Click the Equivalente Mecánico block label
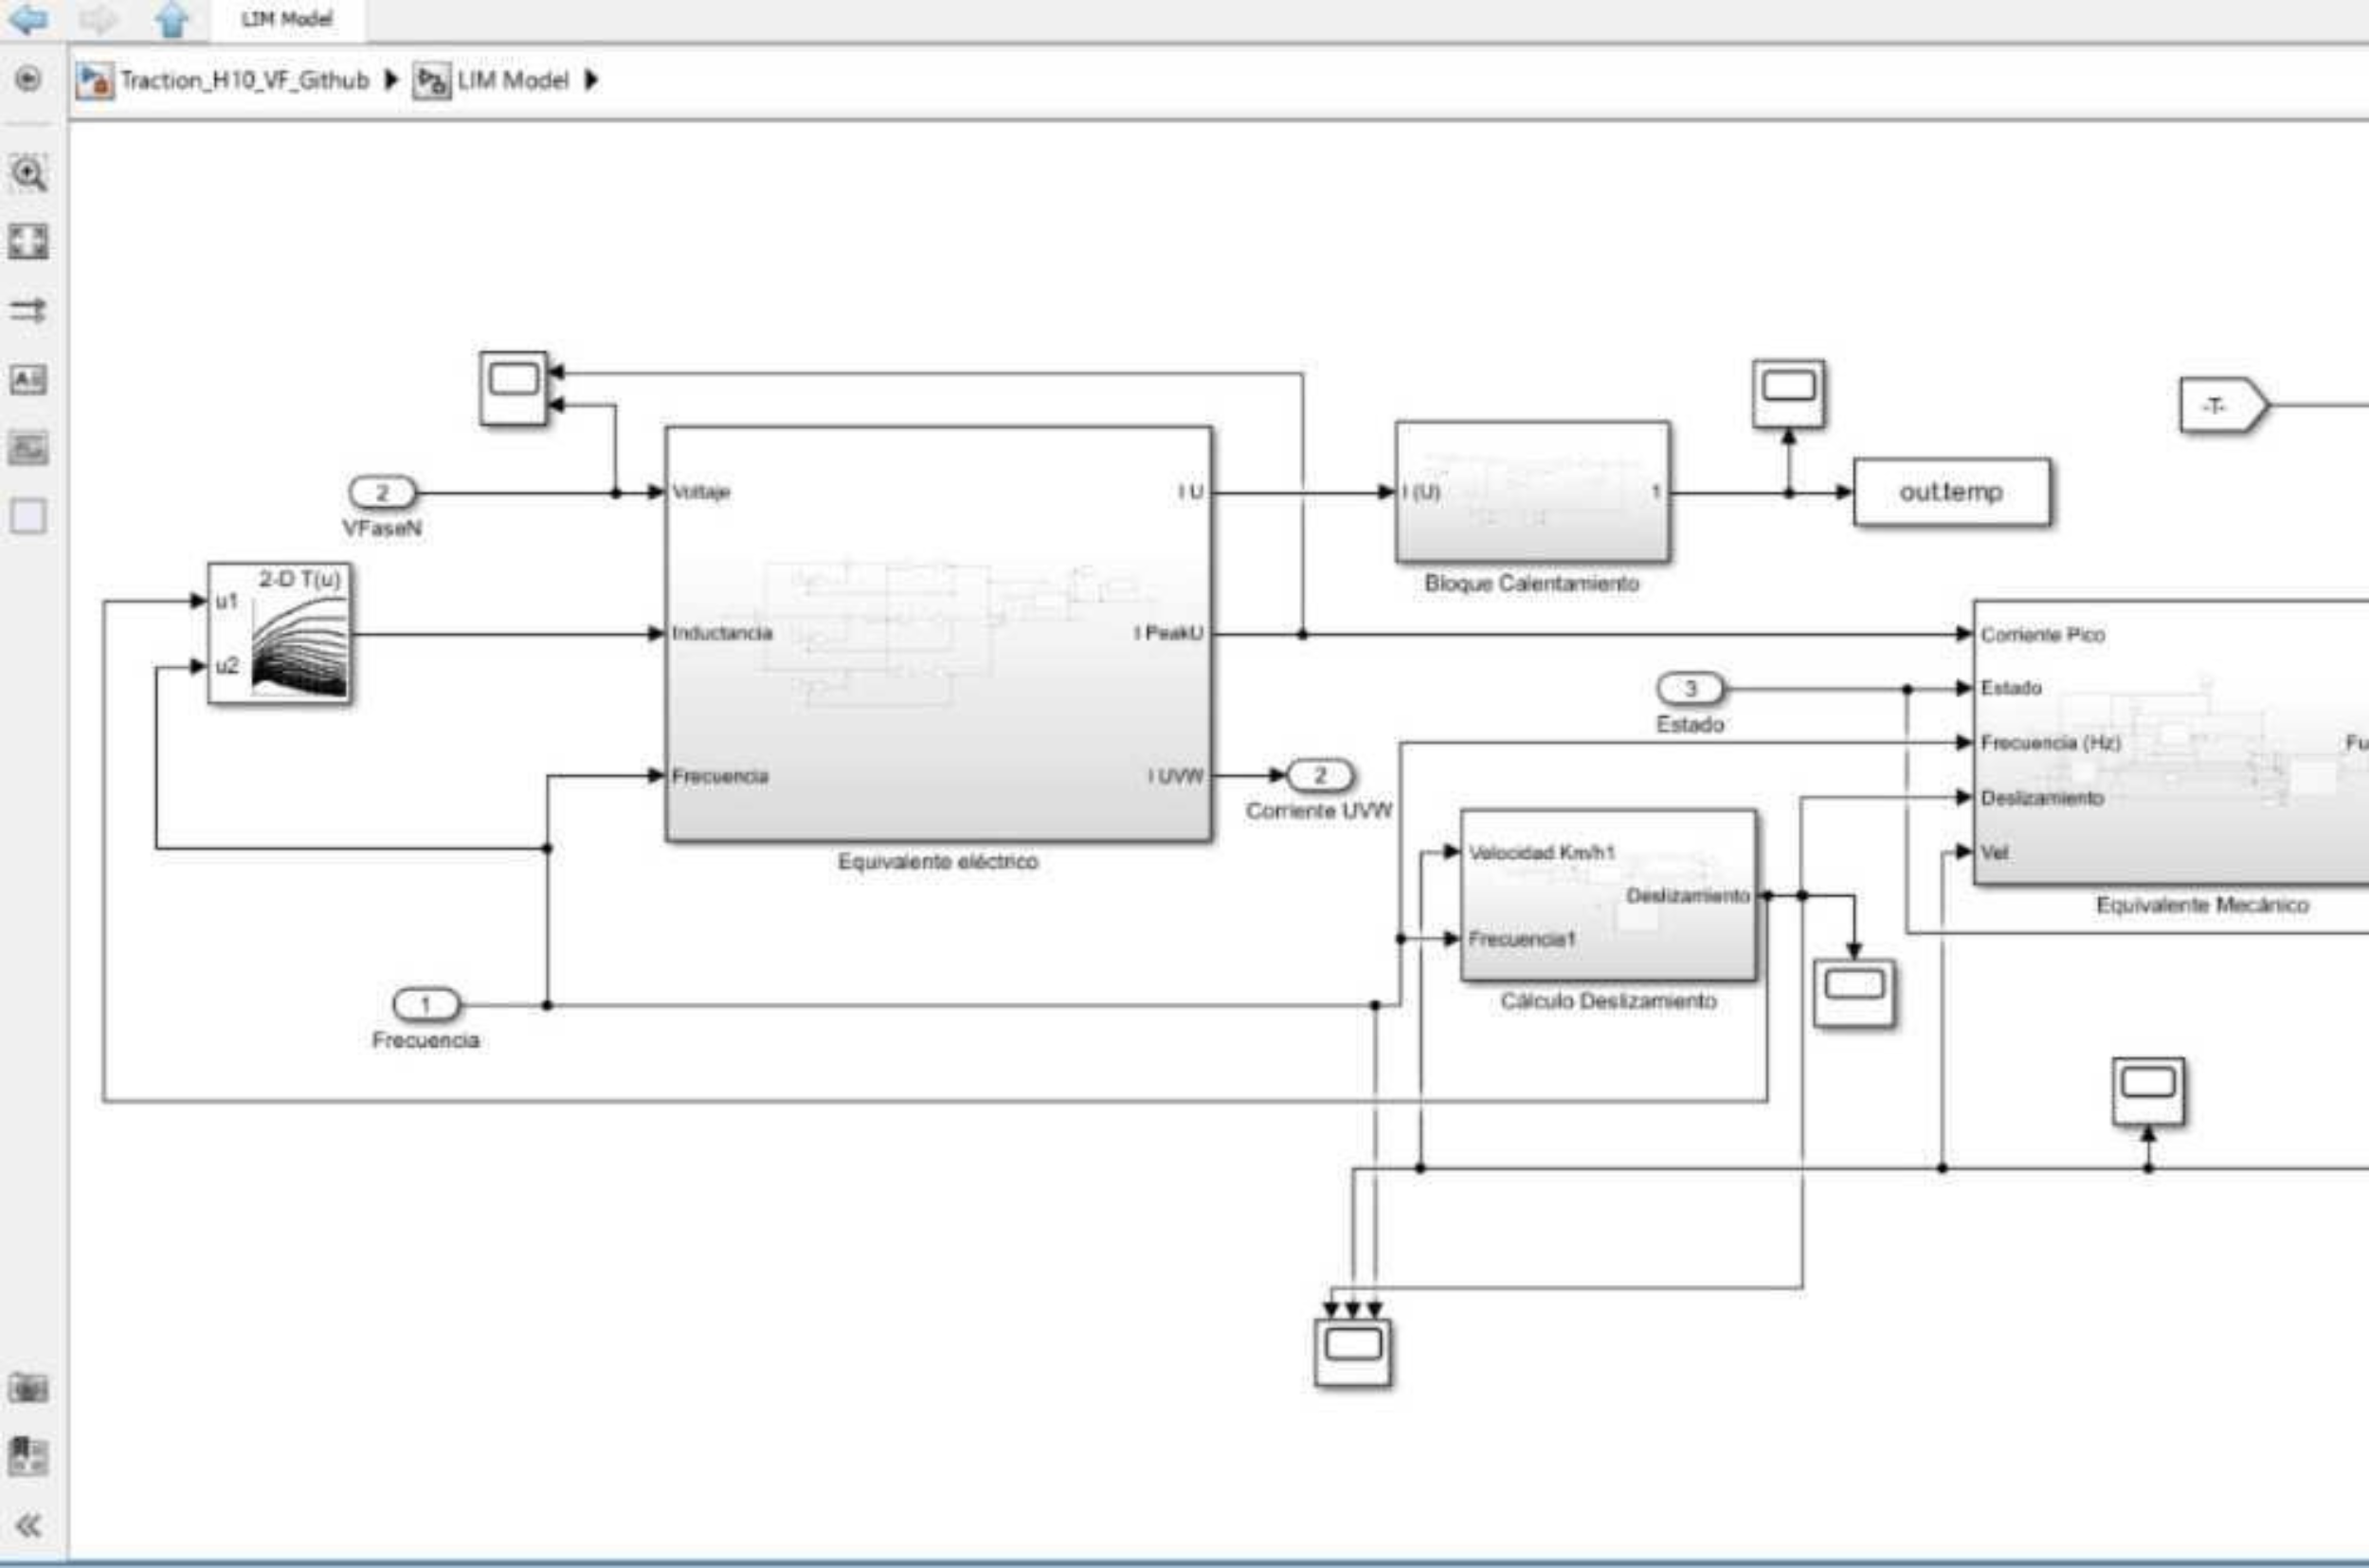The height and width of the screenshot is (1568, 2369). coord(2203,905)
